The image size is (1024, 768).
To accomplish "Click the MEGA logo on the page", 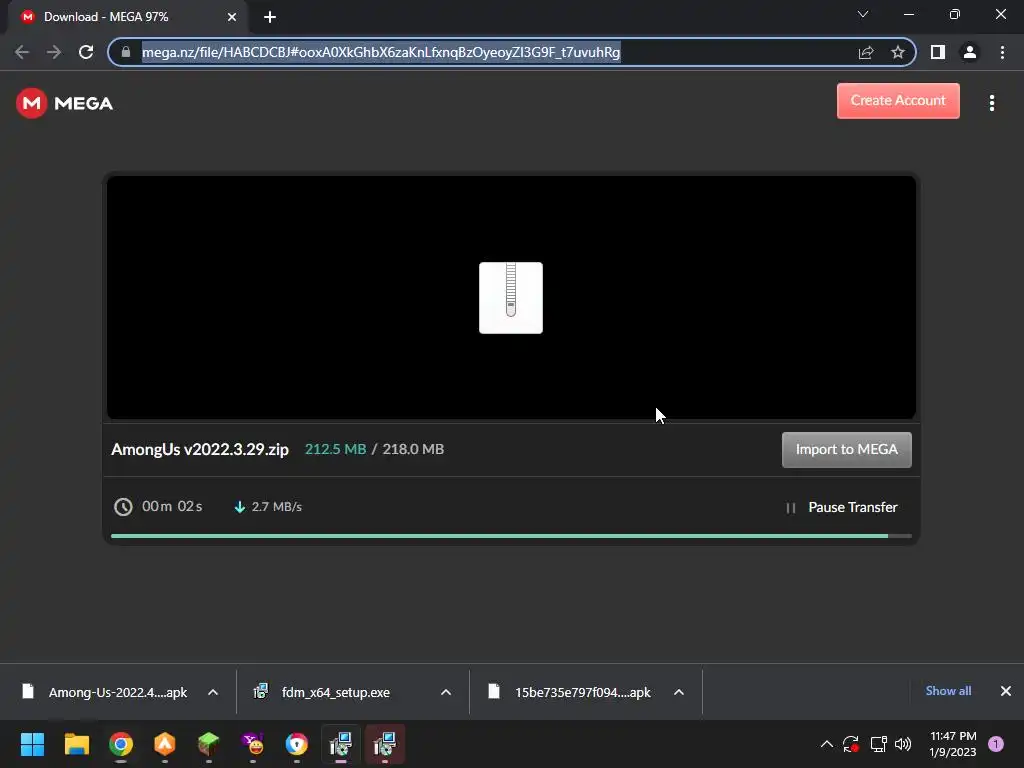I will coord(64,103).
